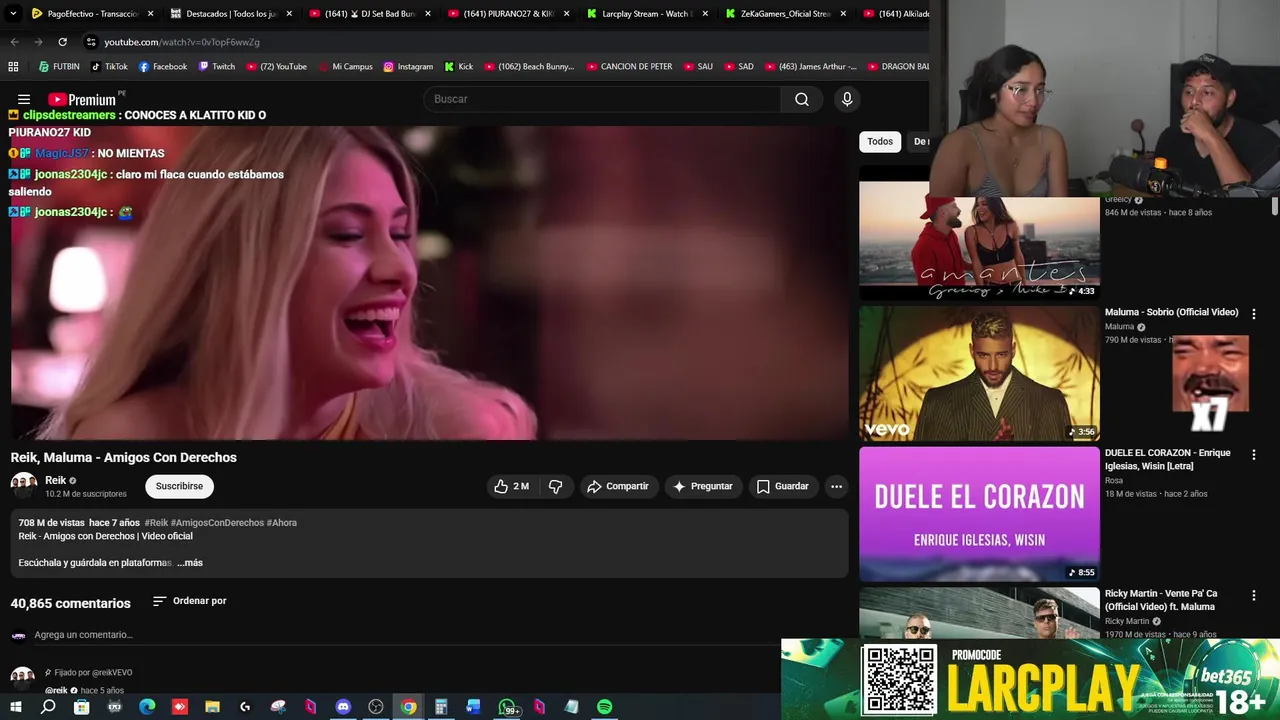
Task: Click Preguntar button
Action: point(703,486)
